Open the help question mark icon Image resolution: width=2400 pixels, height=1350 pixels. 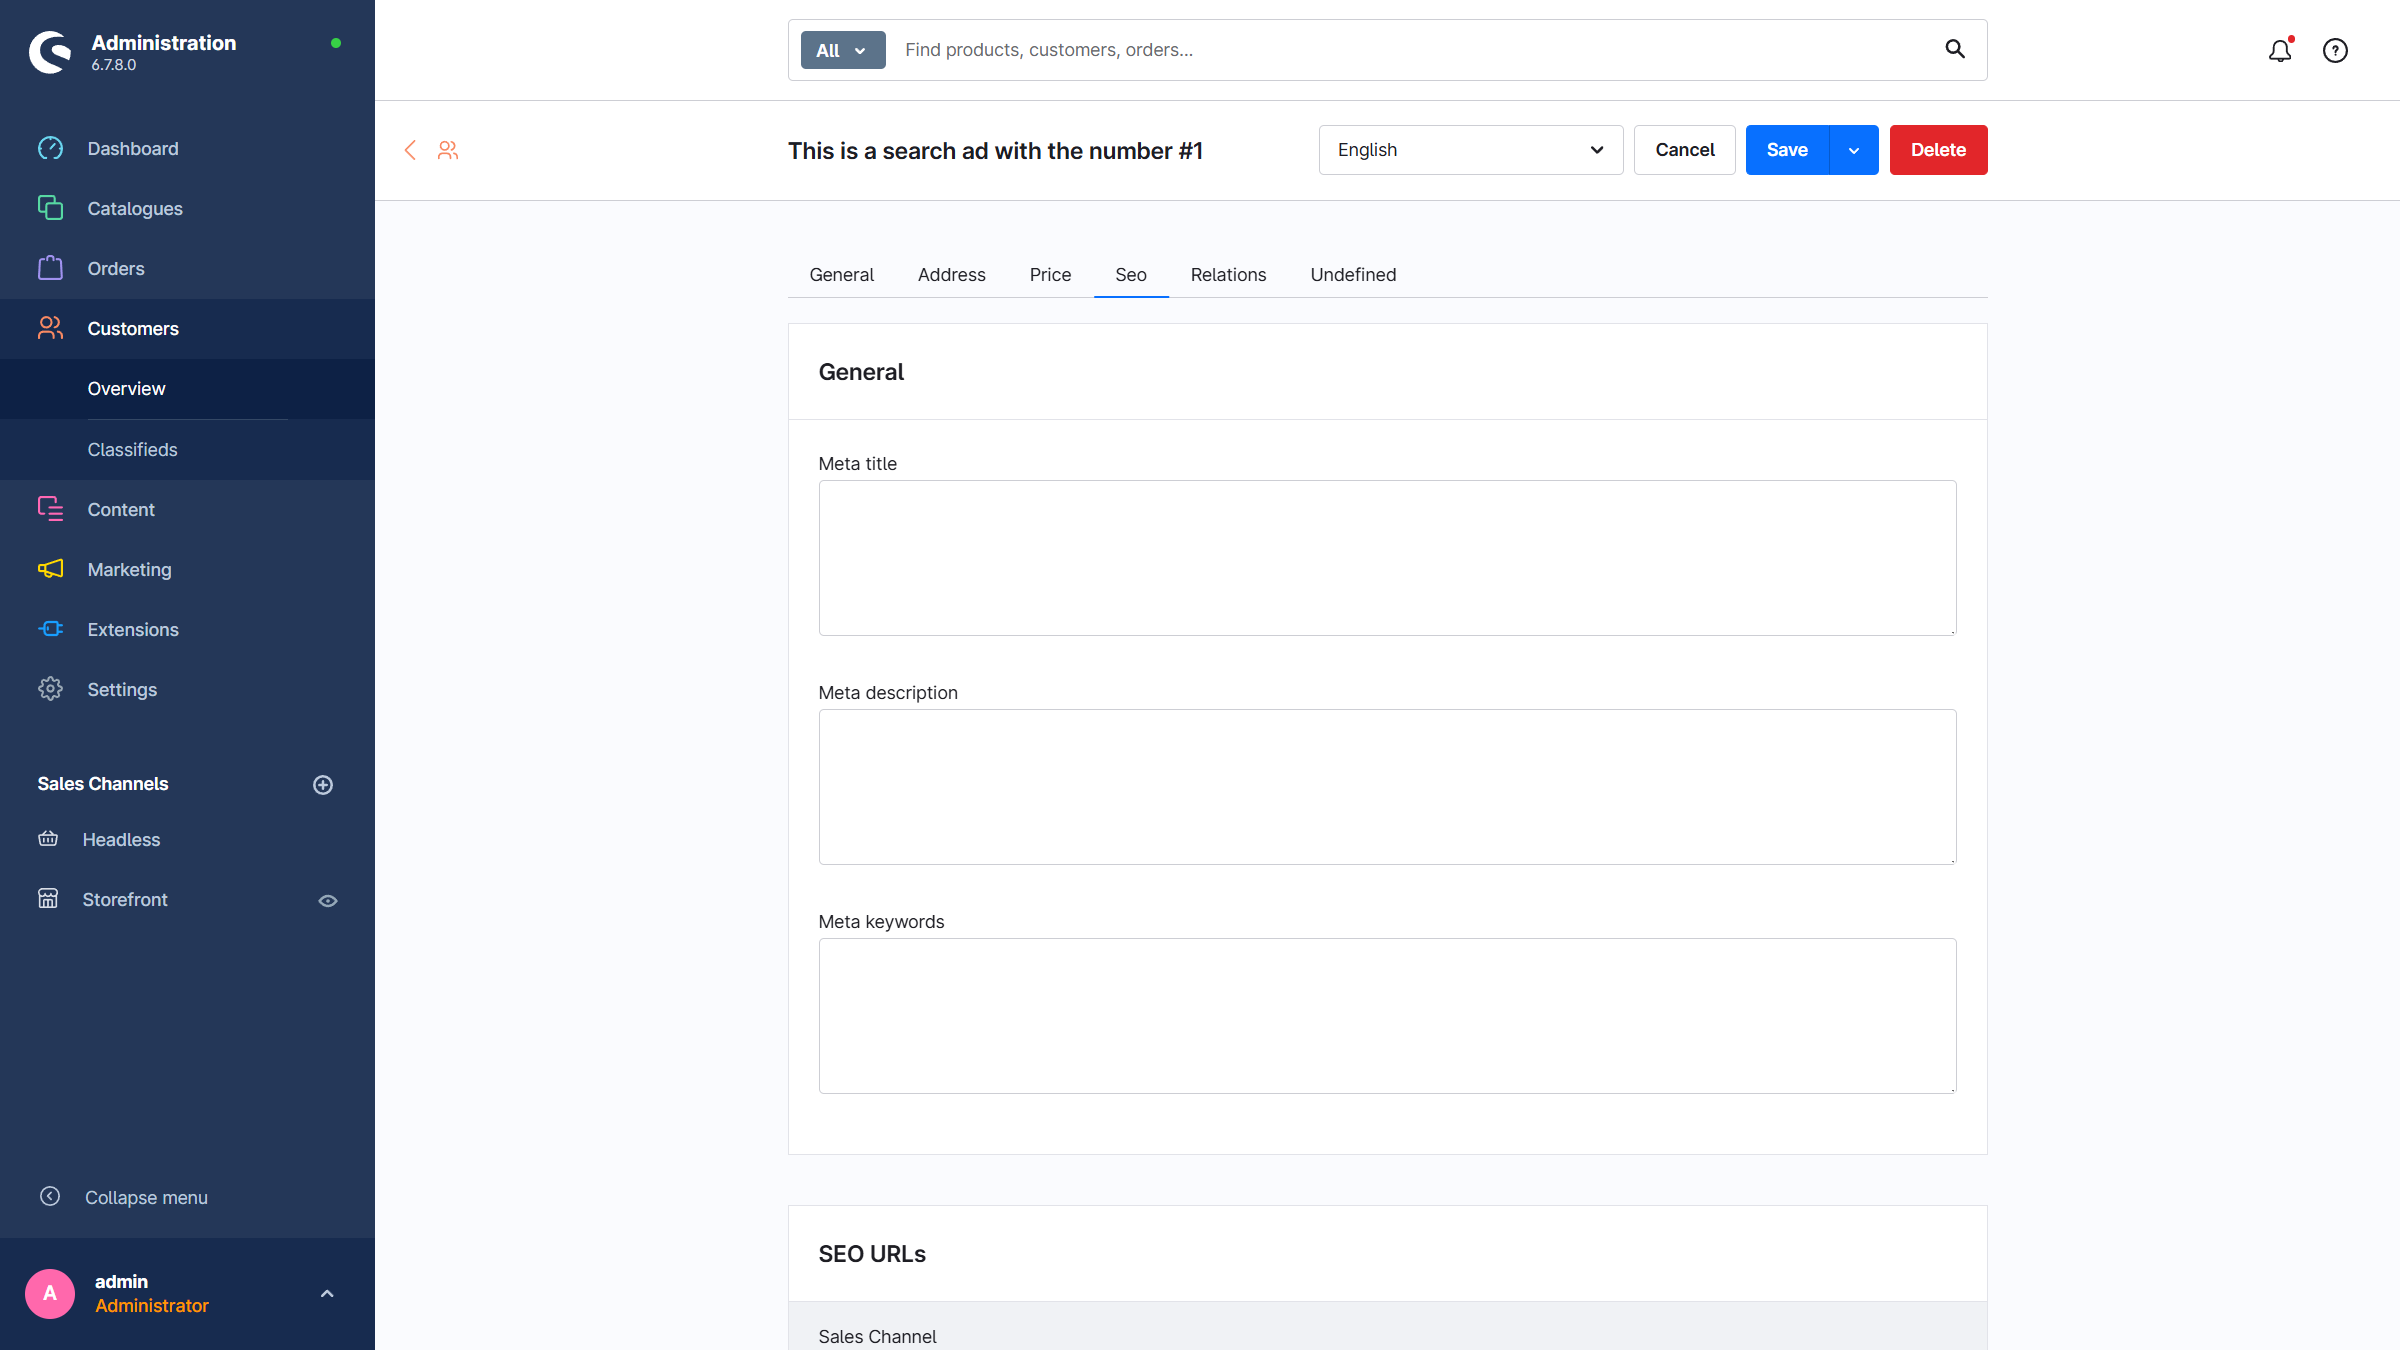(2335, 51)
